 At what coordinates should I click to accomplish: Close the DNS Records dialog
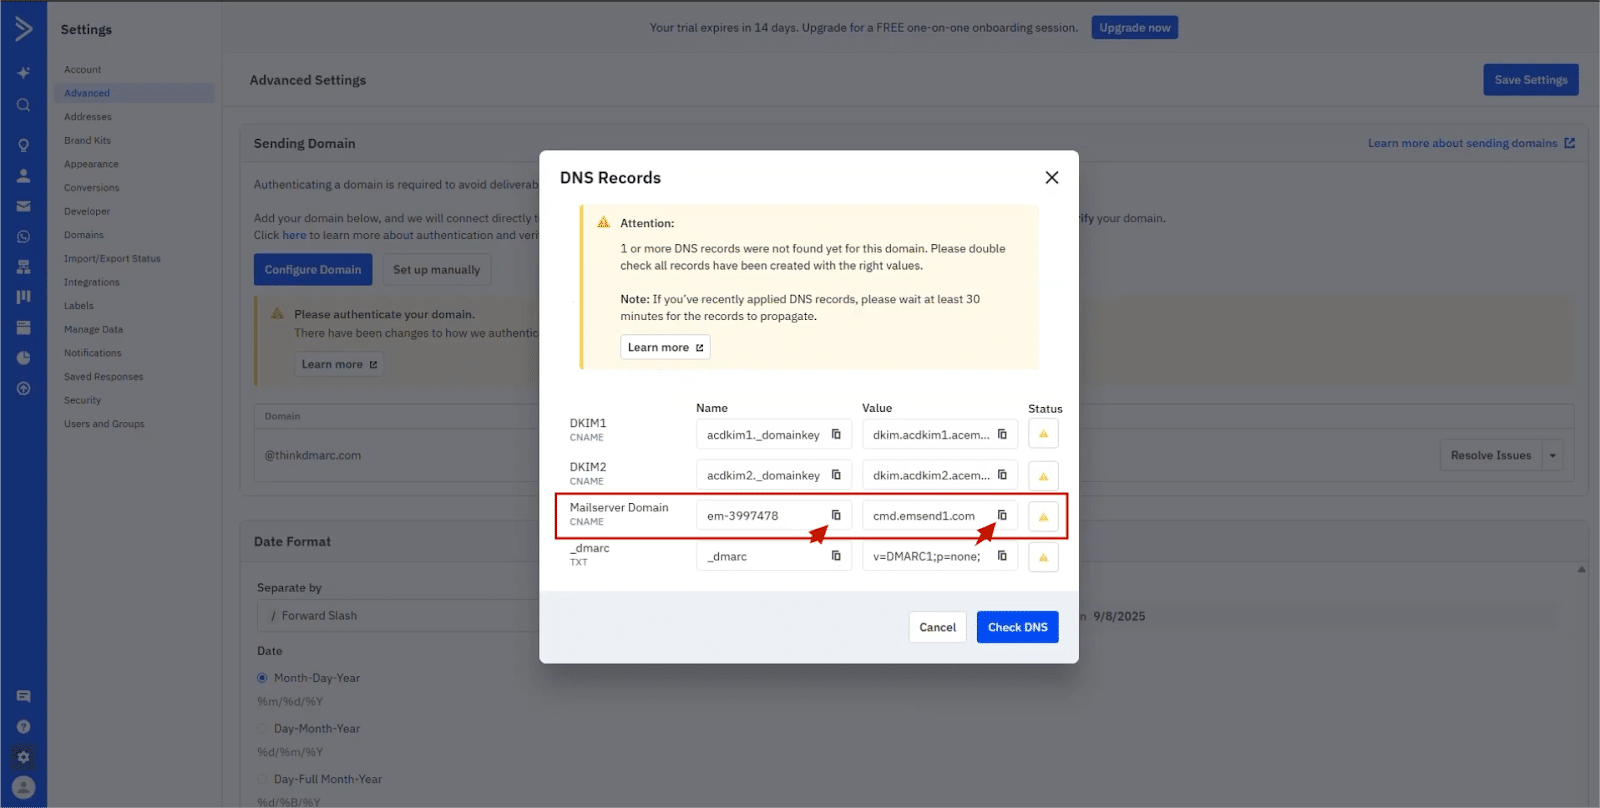tap(1051, 178)
